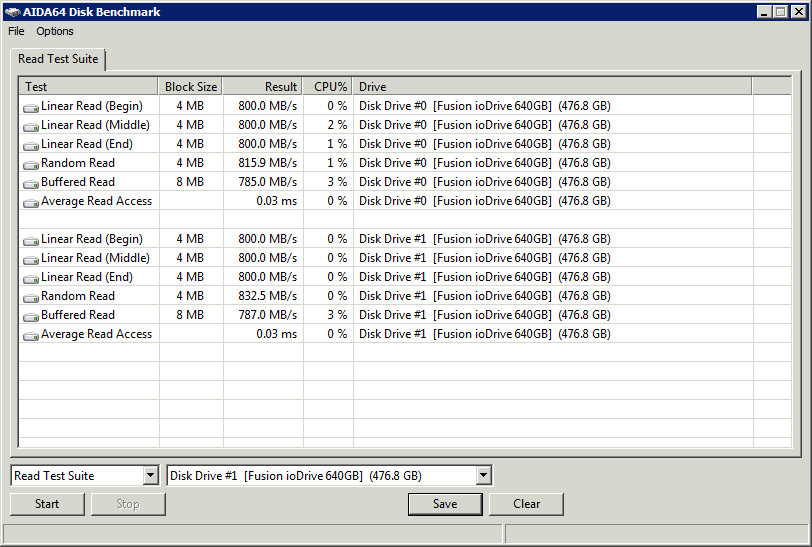This screenshot has width=812, height=547.
Task: Click Drive #1 Linear Read (Middle) test name
Action: 95,258
